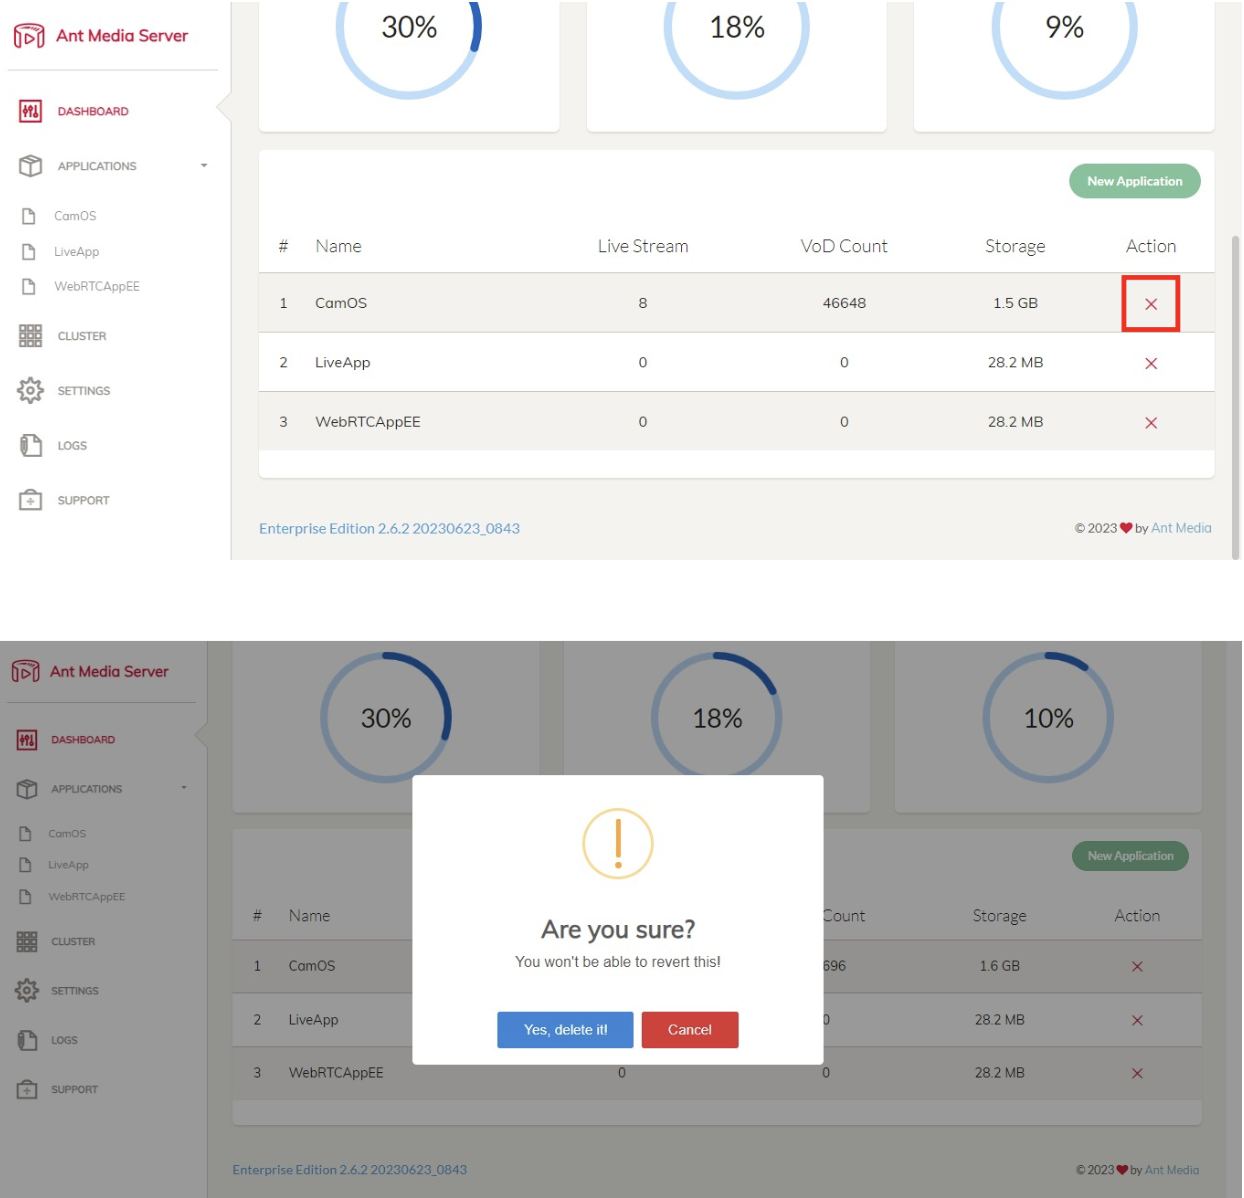Select WebRTCAppEE file icon in upper screenshot sidebar
This screenshot has width=1244, height=1198.
coord(29,287)
